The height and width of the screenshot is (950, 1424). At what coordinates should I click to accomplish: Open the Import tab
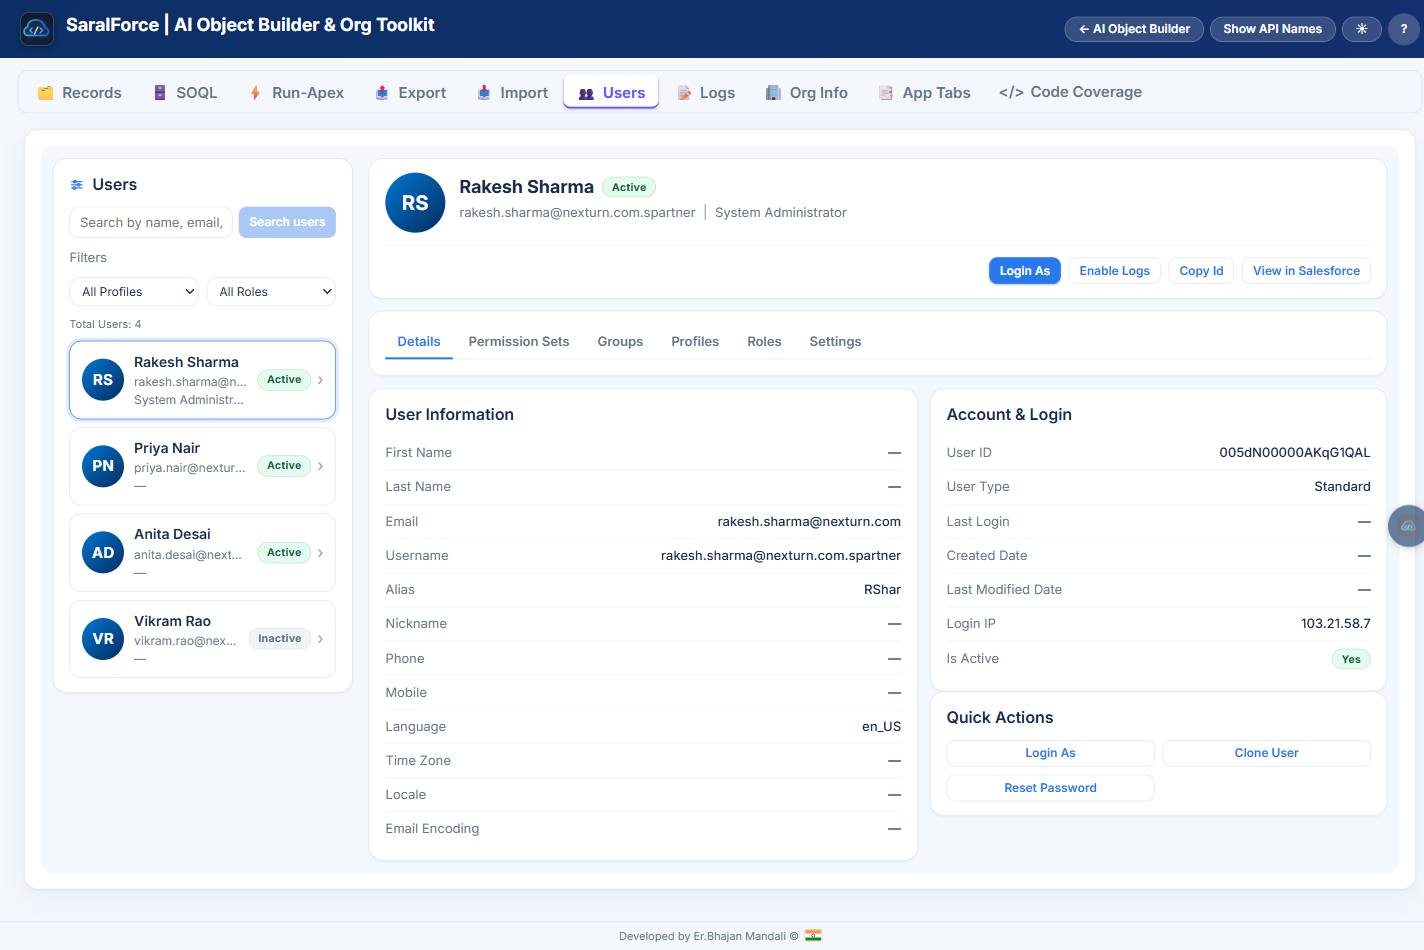[512, 93]
